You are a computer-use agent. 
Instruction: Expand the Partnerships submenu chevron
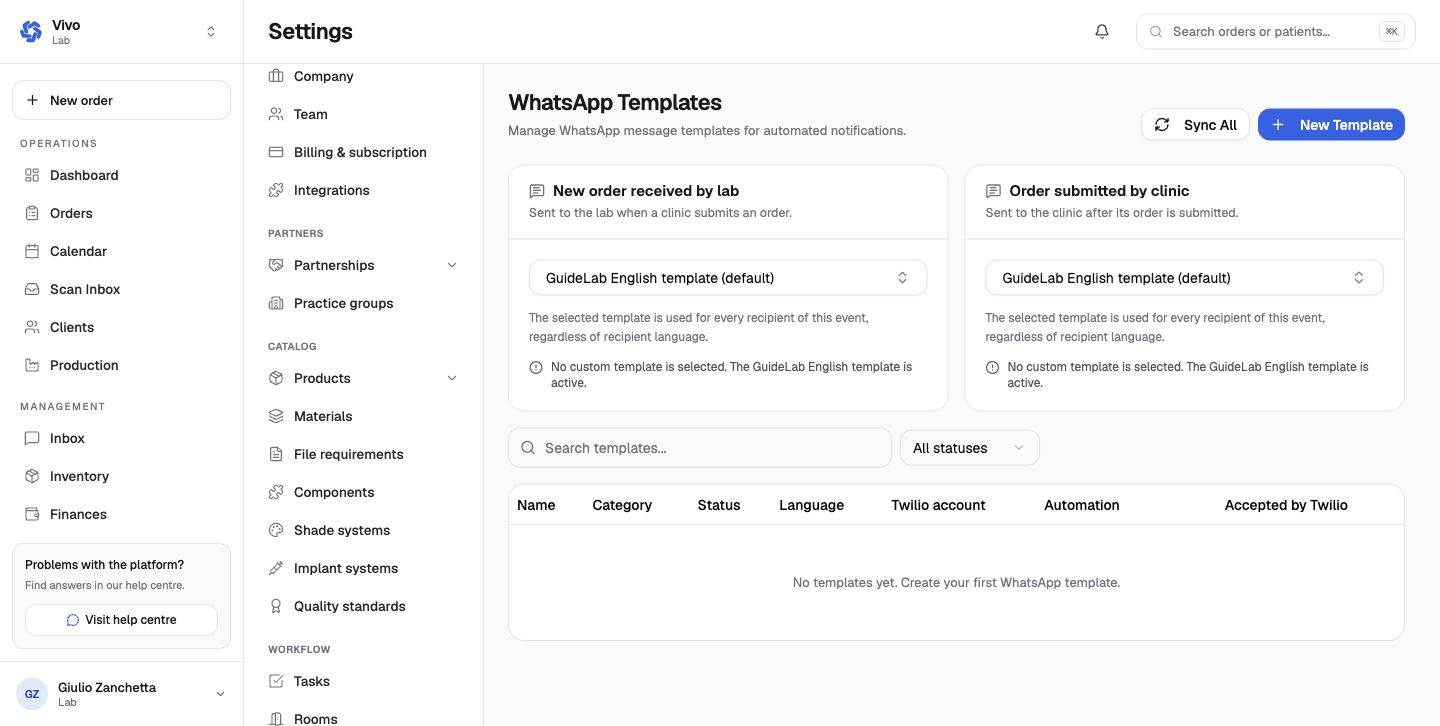(451, 265)
